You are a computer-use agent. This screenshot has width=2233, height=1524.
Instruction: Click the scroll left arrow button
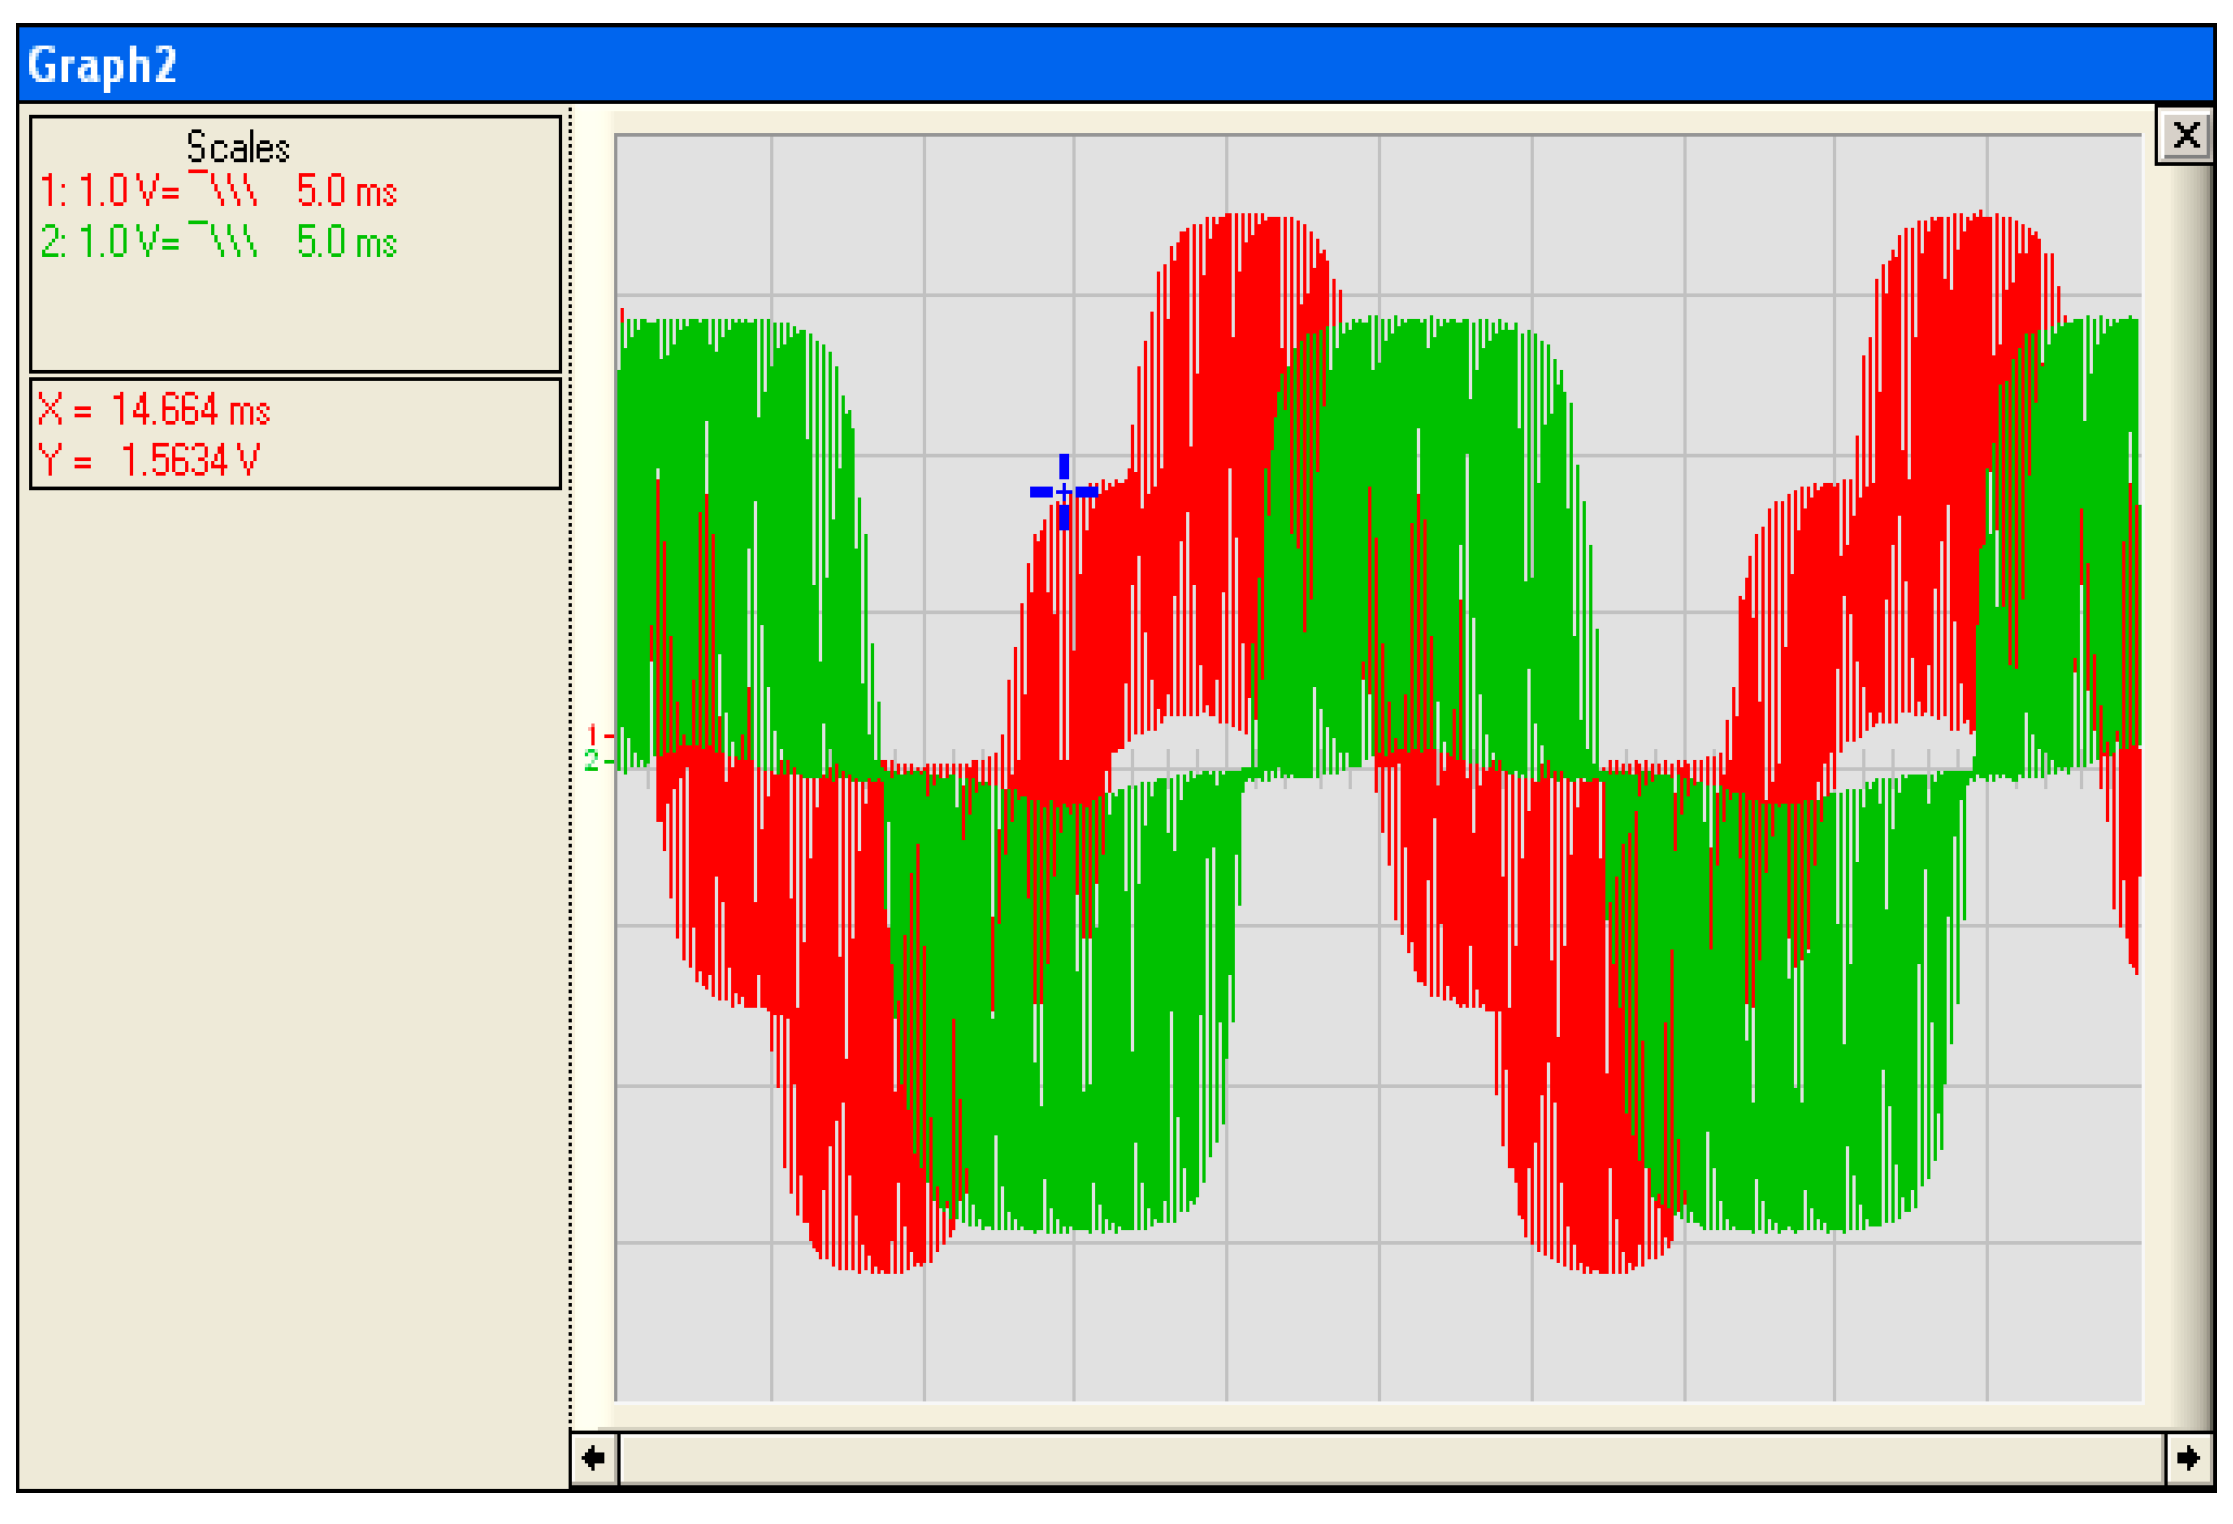point(594,1458)
